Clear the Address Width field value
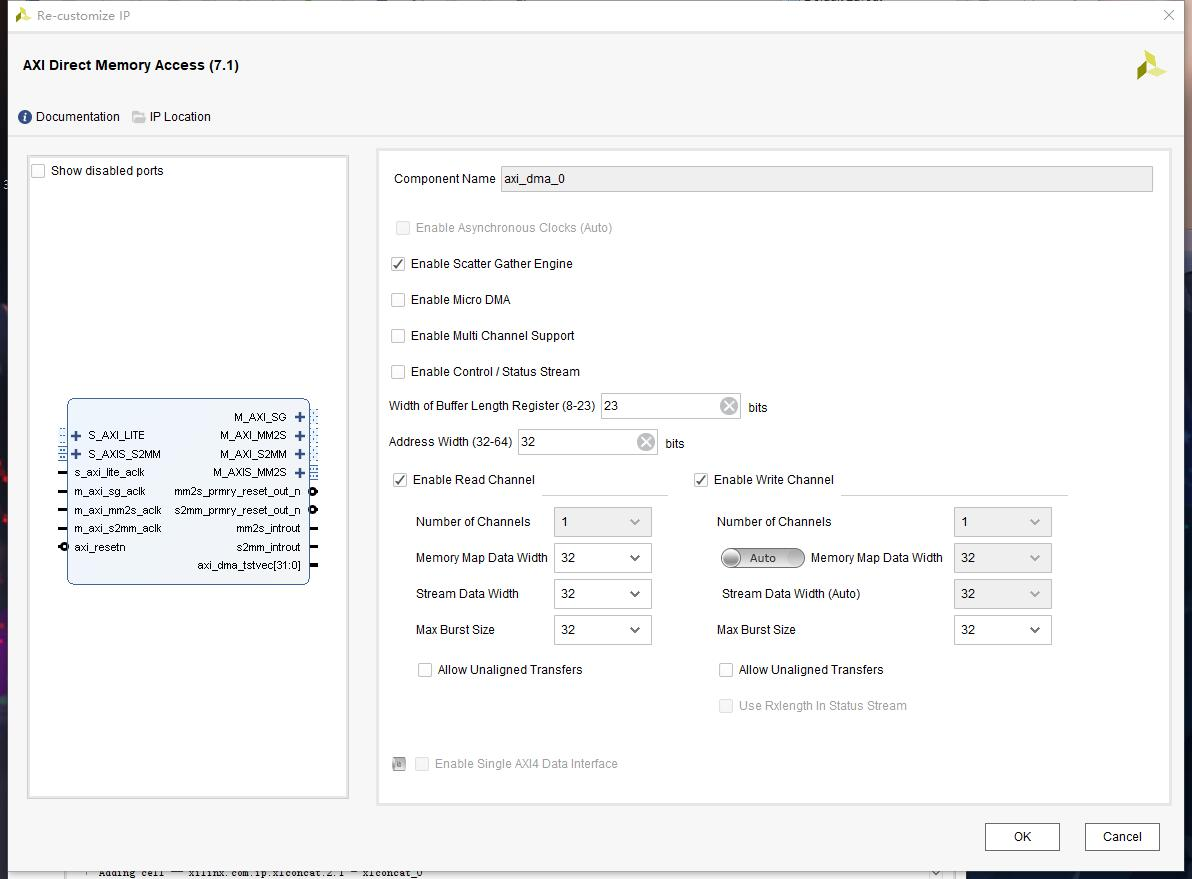 coord(645,441)
